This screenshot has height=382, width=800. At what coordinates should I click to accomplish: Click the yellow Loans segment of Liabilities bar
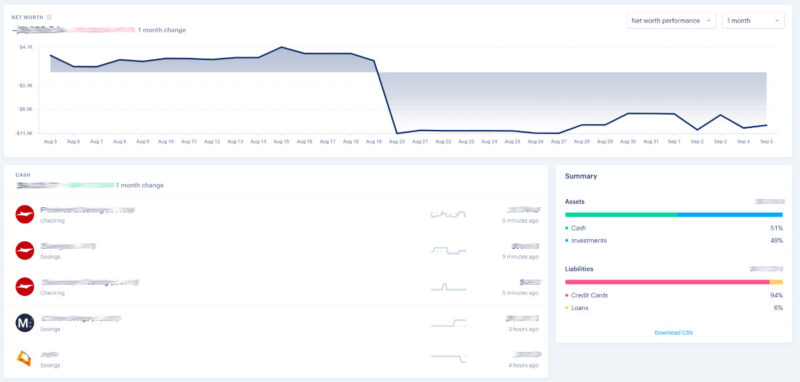776,282
